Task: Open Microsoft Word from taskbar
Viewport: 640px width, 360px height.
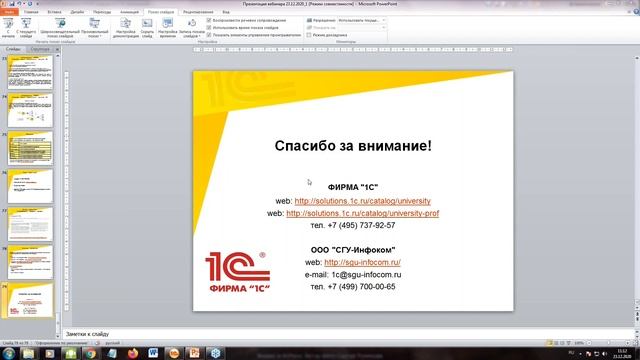Action: coord(153,353)
